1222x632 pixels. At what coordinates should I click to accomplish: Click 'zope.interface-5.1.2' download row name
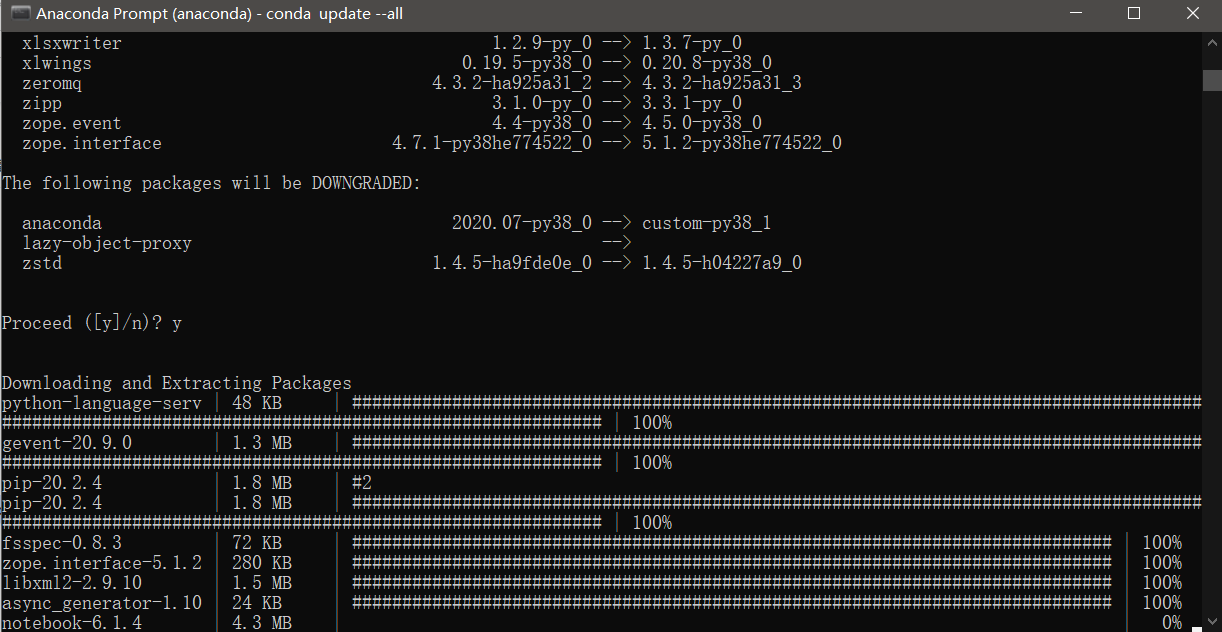pyautogui.click(x=102, y=563)
